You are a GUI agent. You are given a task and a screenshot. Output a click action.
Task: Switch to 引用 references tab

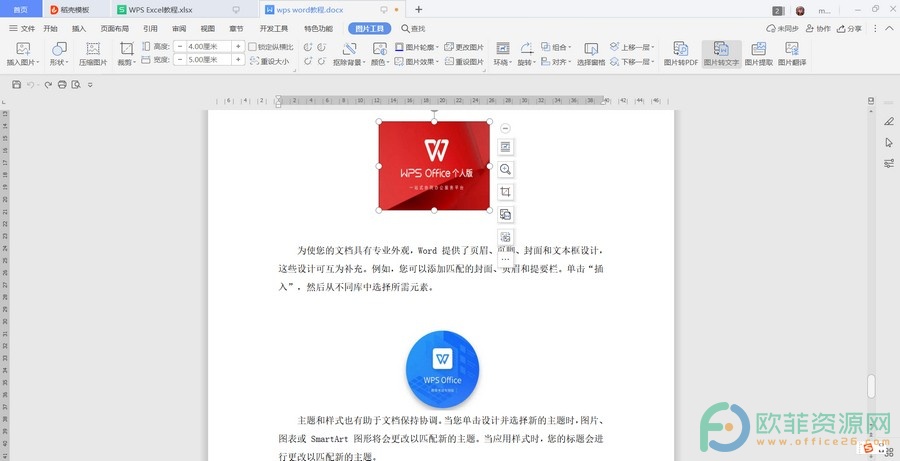point(150,28)
